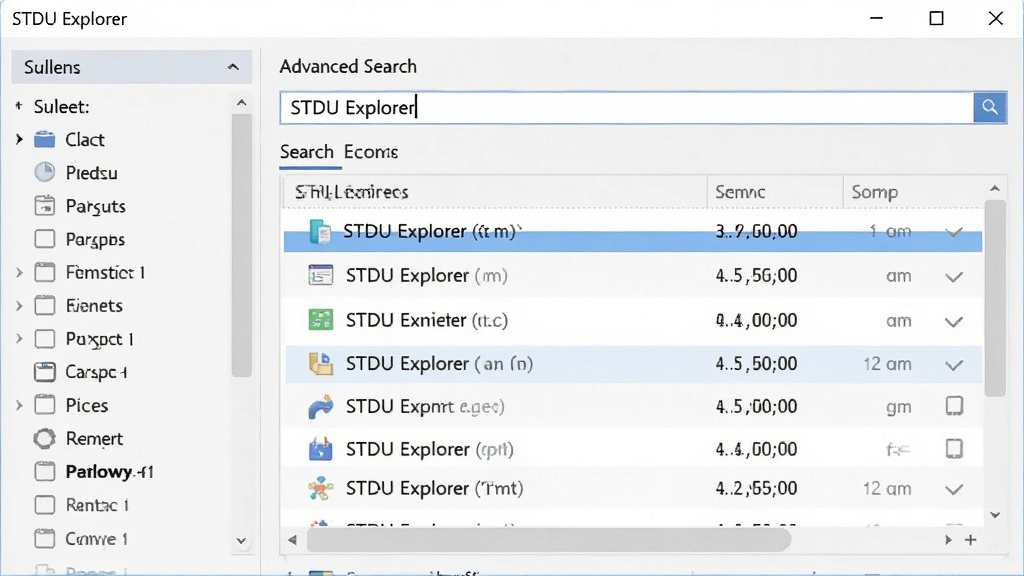Tick the Cmwe 1 checkbox
The image size is (1024, 576).
pyautogui.click(x=44, y=539)
